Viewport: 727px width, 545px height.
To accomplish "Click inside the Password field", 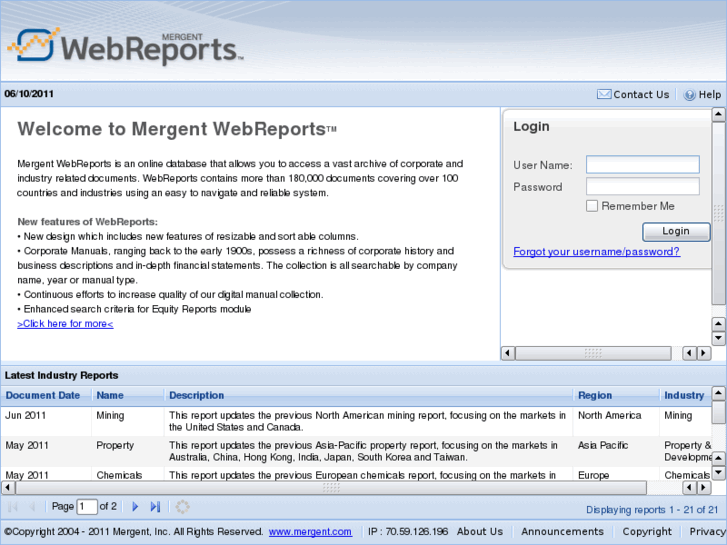I will click(643, 186).
